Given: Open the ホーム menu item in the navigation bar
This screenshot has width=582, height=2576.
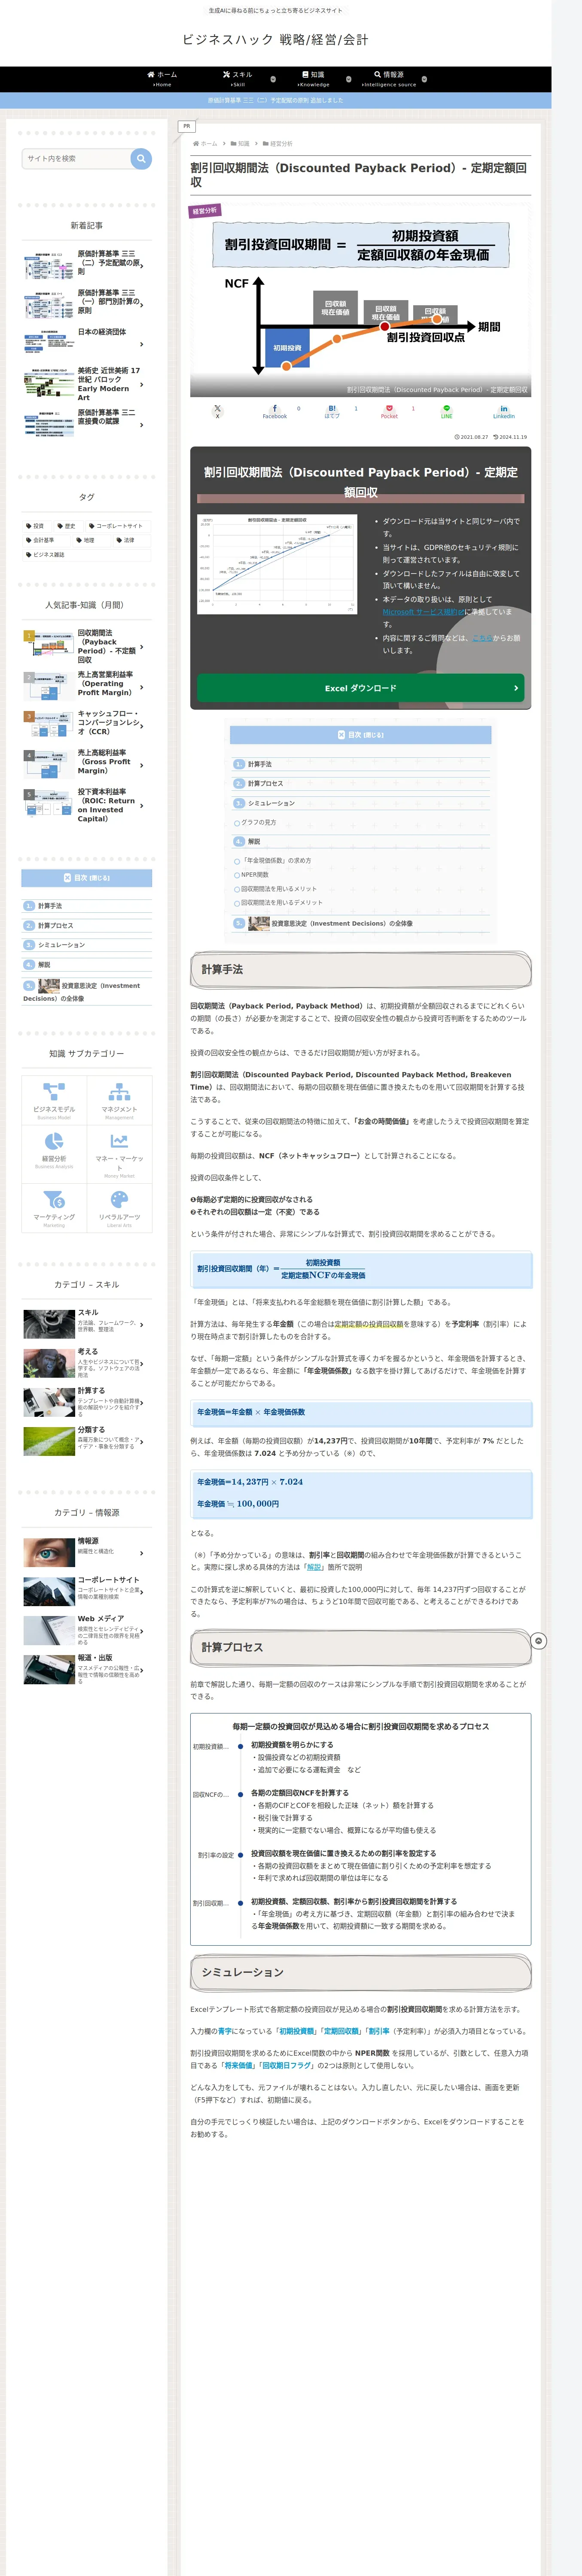Looking at the screenshot, I should [162, 79].
